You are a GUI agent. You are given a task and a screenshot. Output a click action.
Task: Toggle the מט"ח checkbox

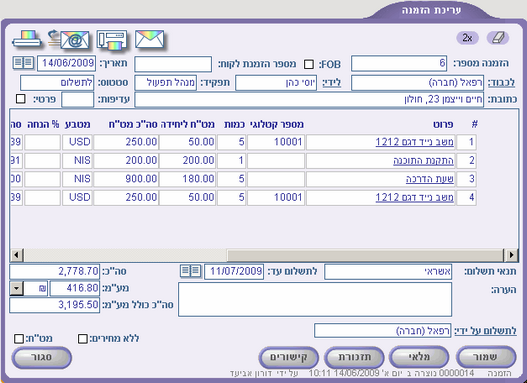click(19, 338)
